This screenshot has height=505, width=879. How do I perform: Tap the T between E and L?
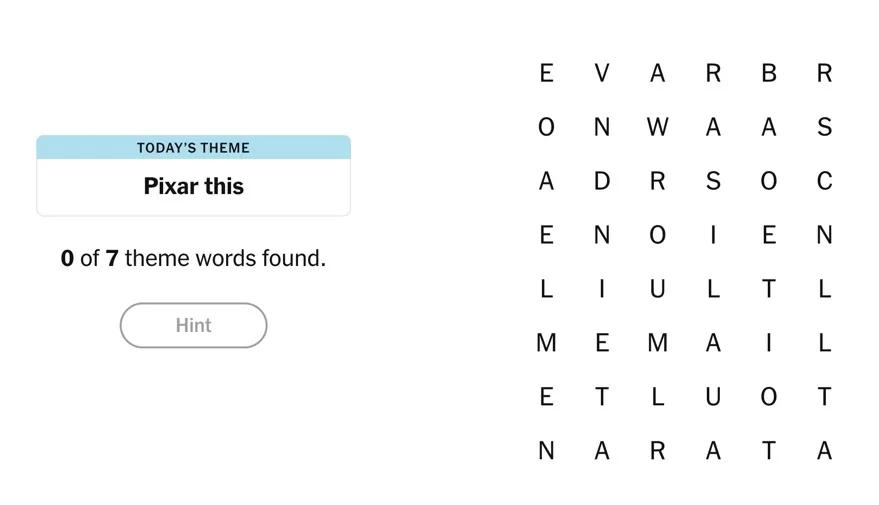(601, 397)
